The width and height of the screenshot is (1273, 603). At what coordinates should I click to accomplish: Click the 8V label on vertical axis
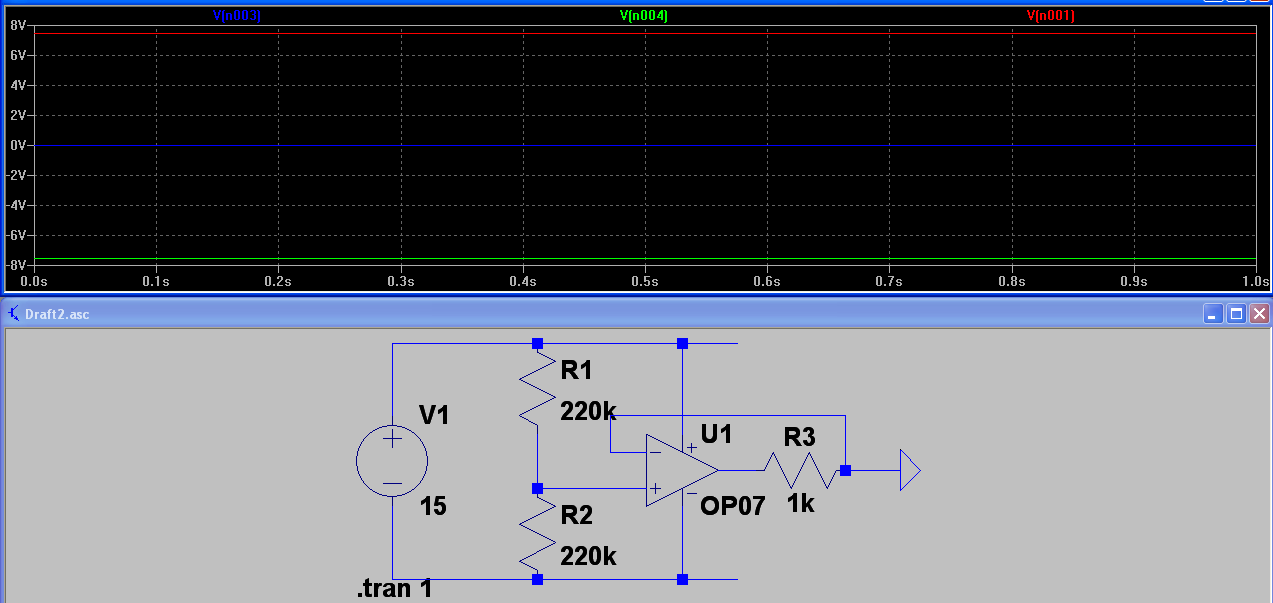pos(17,27)
